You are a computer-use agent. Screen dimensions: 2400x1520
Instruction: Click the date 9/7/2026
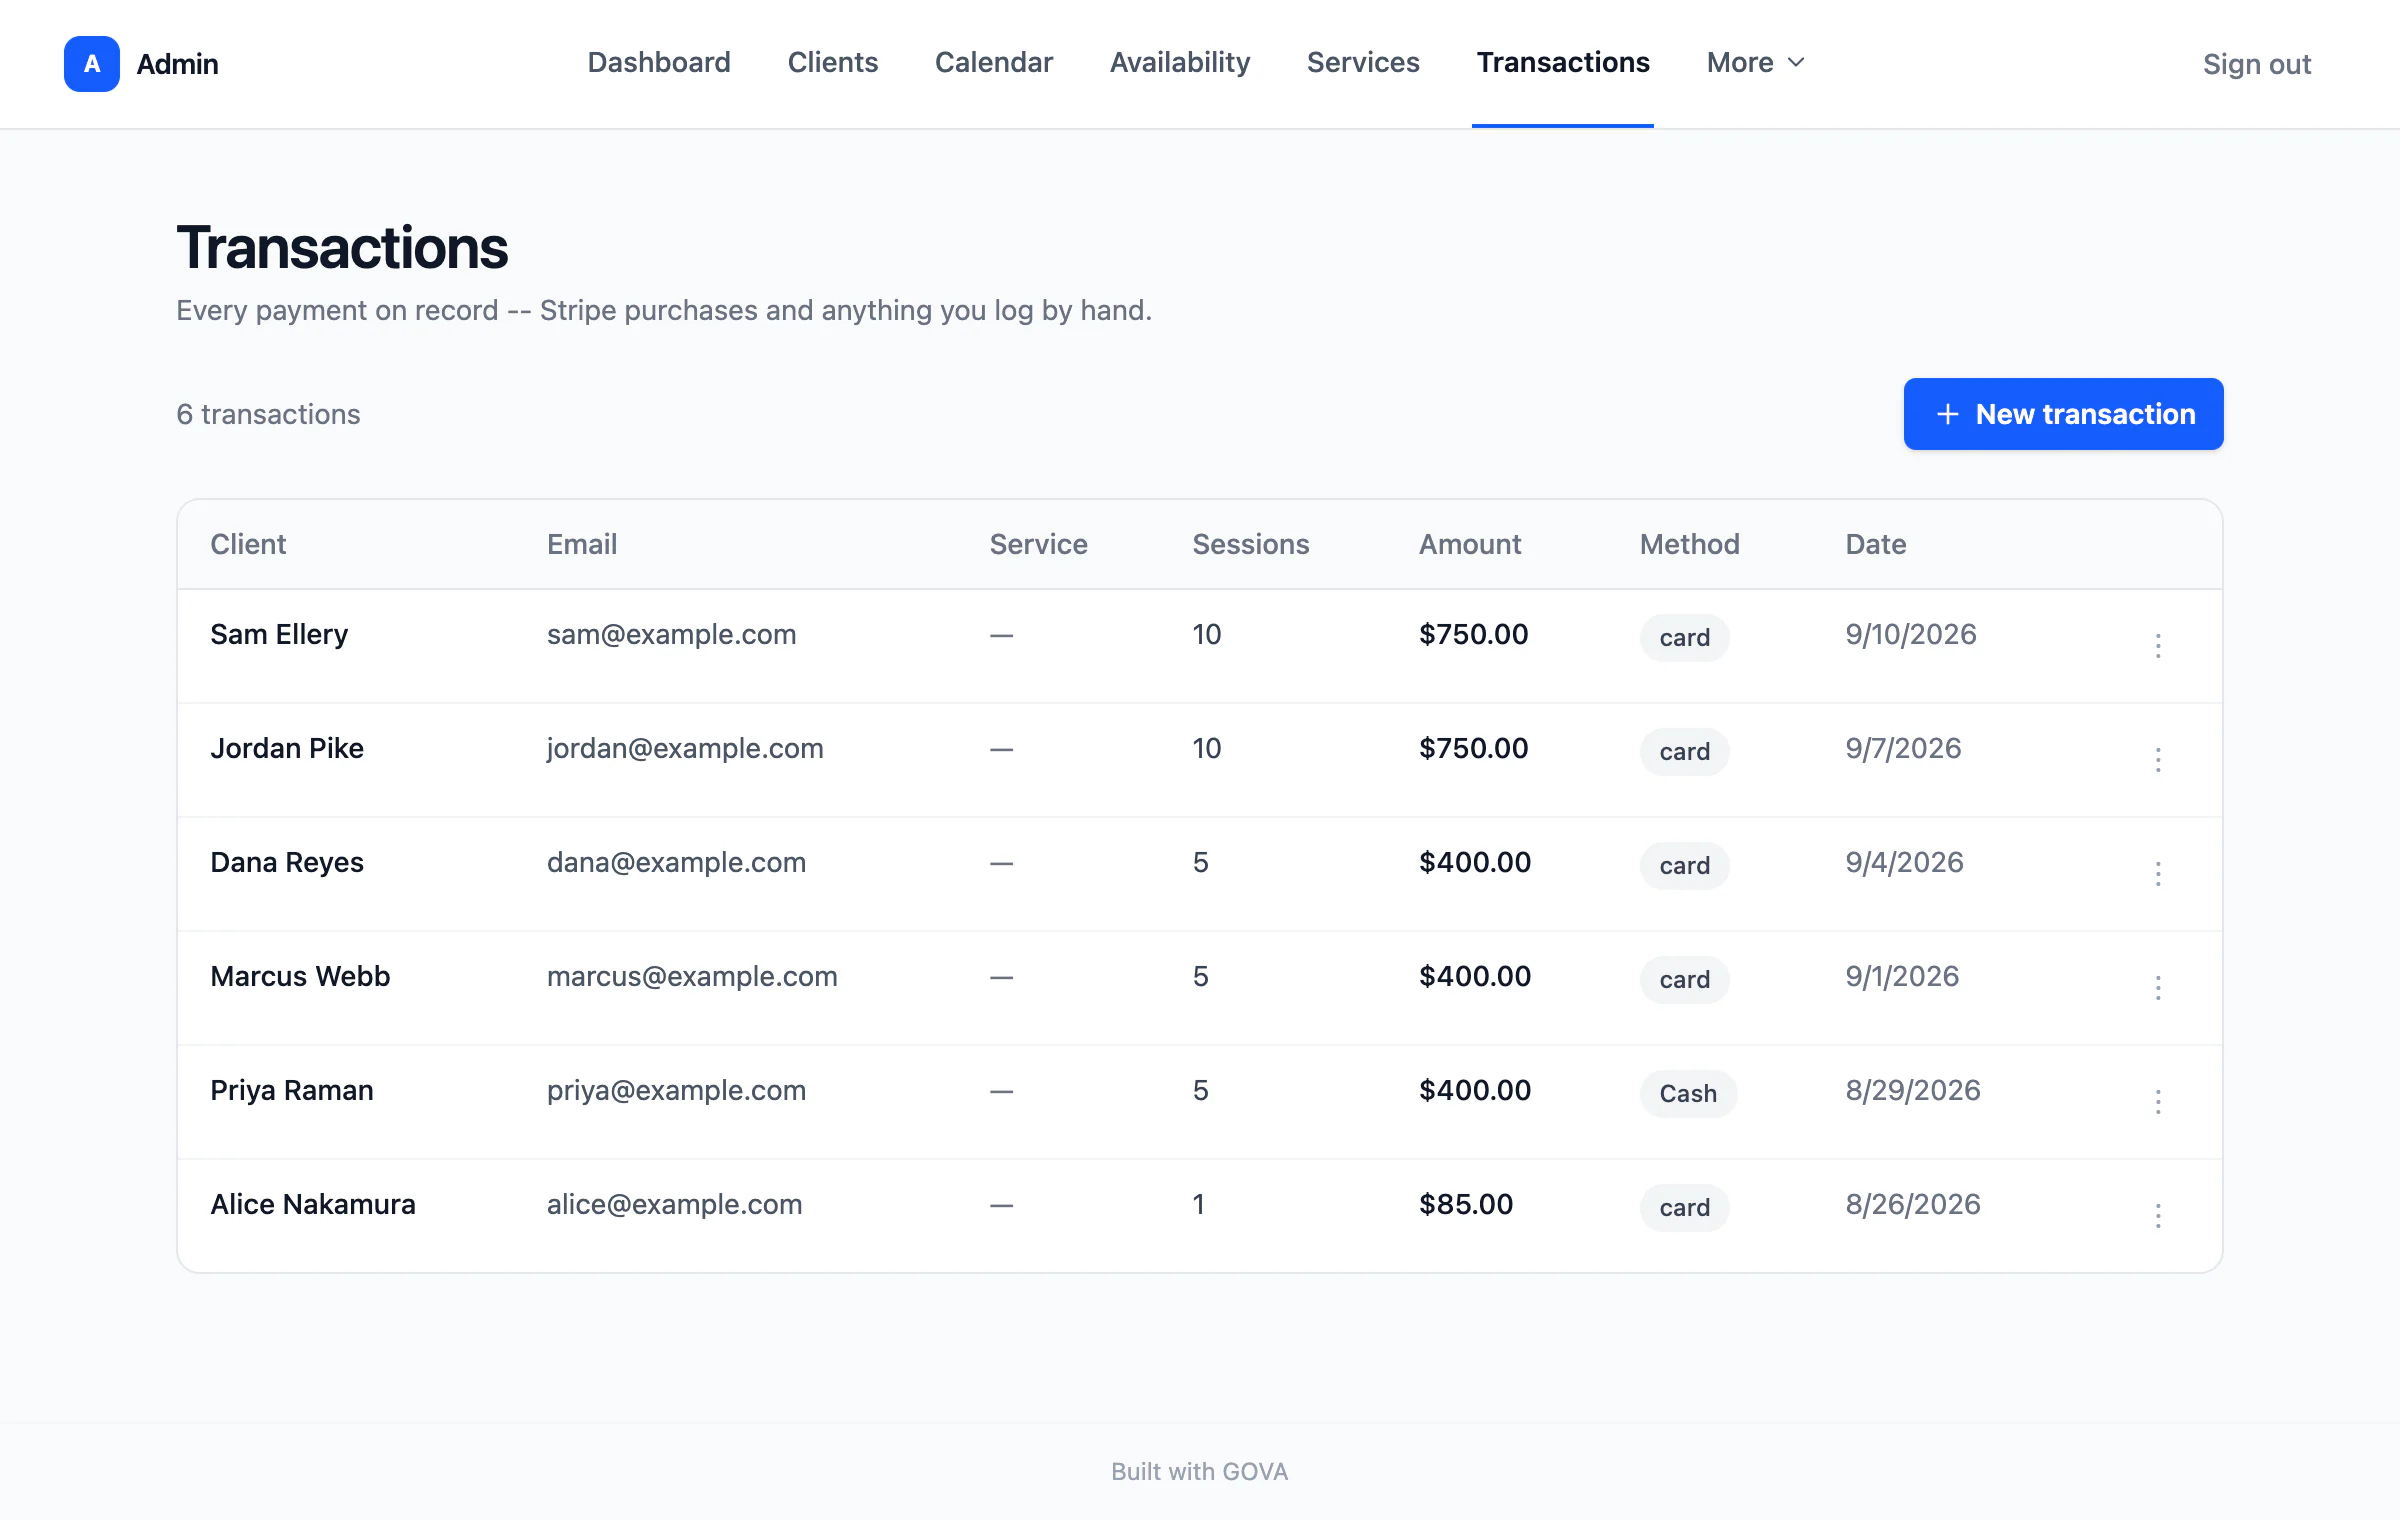click(x=1903, y=748)
